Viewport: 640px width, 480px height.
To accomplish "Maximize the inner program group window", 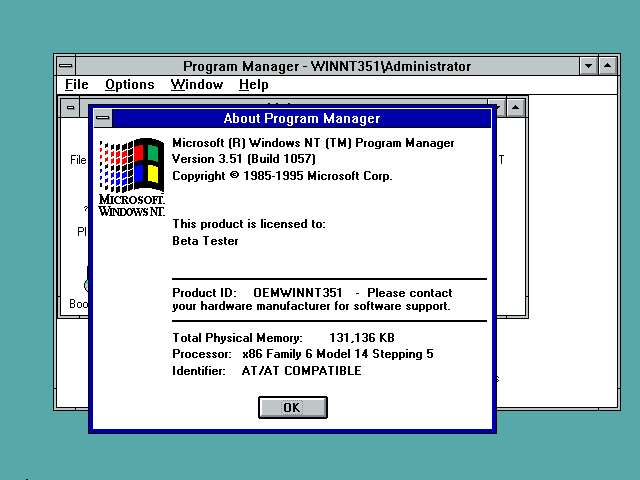I will pos(516,108).
